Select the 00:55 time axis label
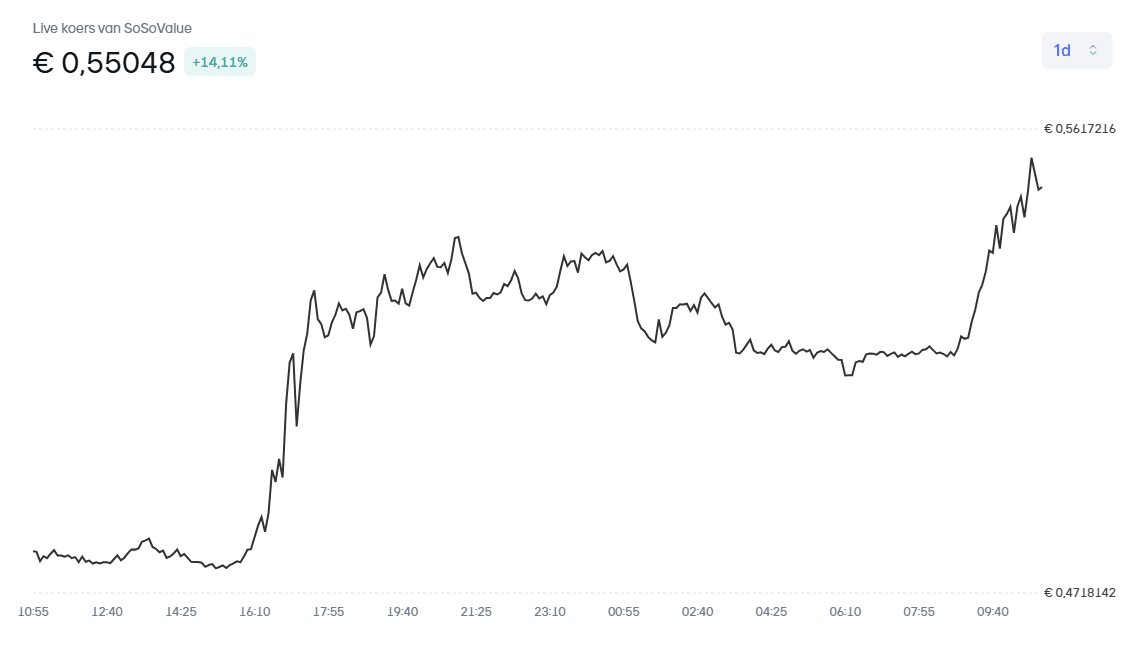 tap(624, 612)
